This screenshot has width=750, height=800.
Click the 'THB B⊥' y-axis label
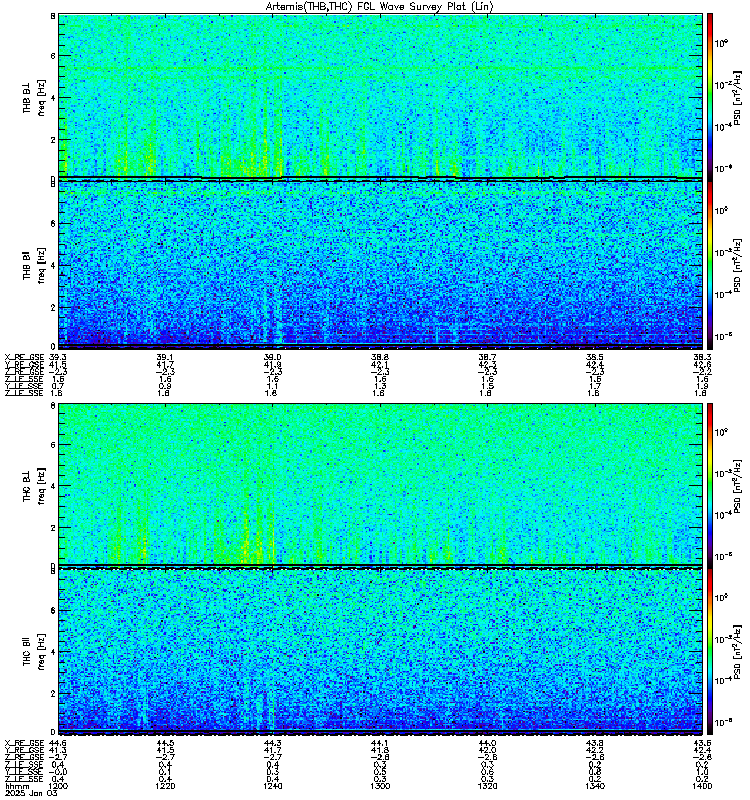(x=27, y=97)
